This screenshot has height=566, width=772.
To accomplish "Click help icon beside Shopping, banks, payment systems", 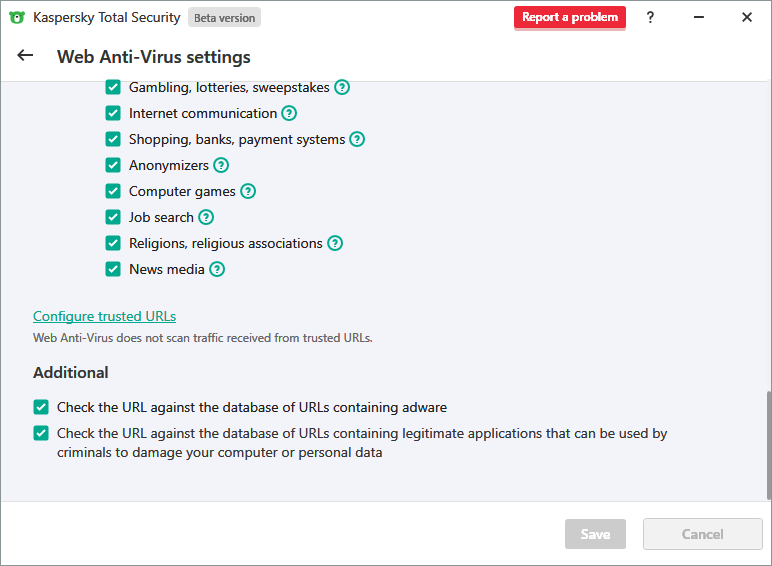I will 357,139.
